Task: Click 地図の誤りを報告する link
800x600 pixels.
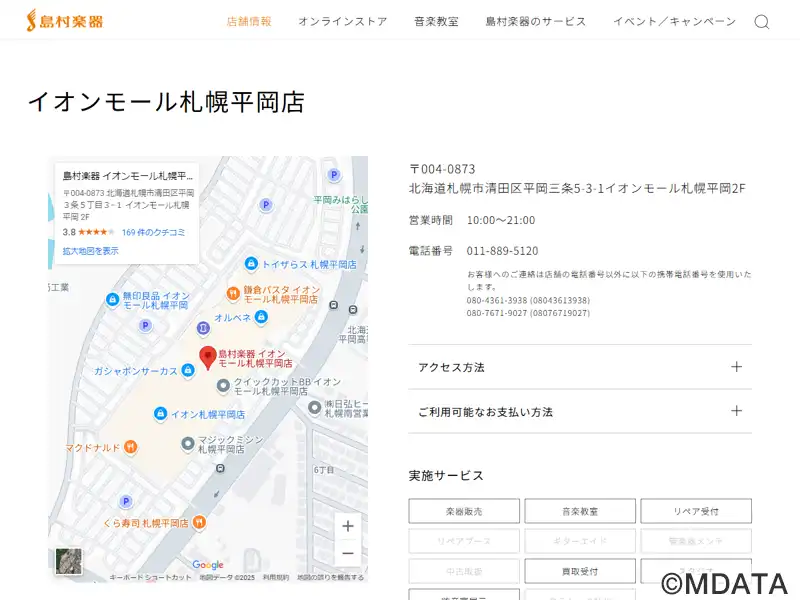Action: [331, 578]
